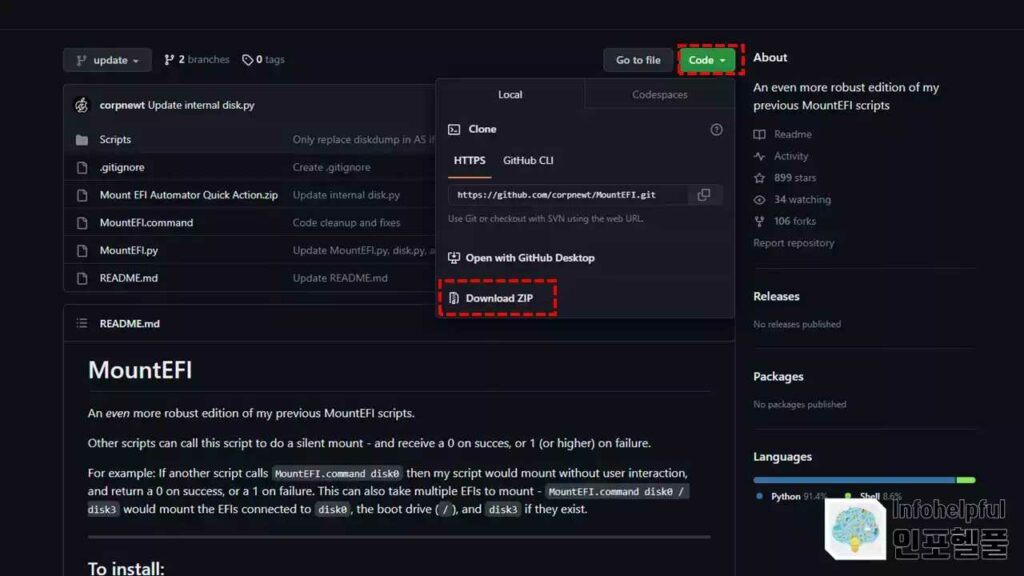Switch to the Codespaces tab
Screen dimensions: 1024x576
(x=660, y=95)
